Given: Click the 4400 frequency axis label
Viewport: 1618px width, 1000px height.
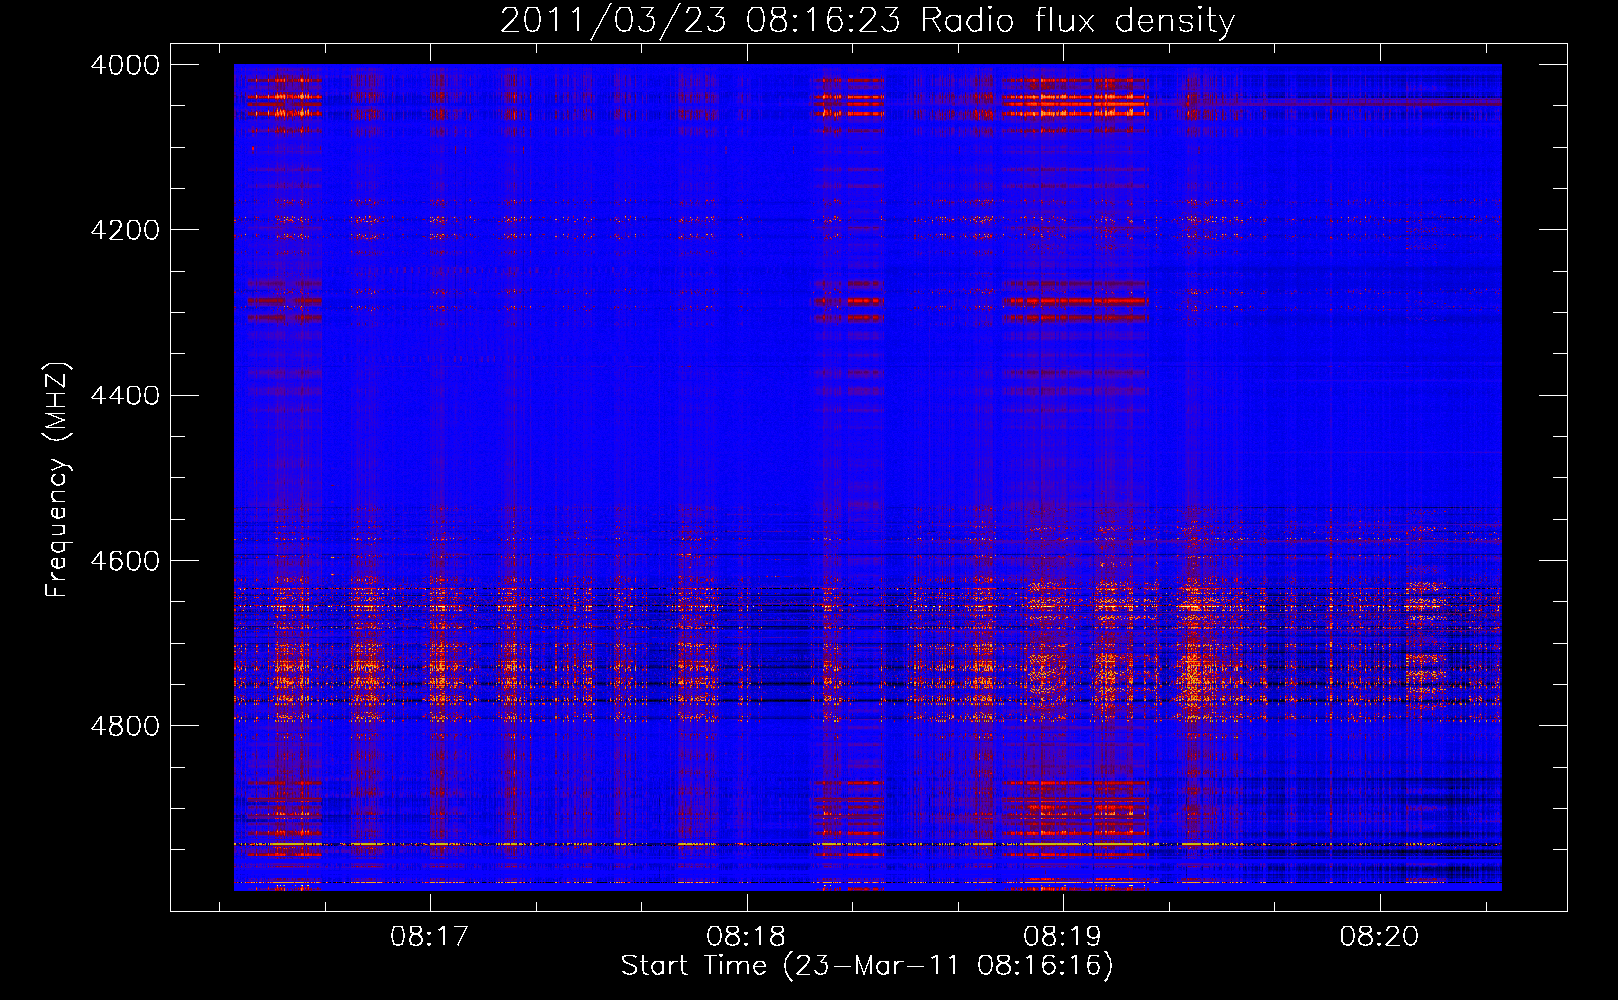Looking at the screenshot, I should pyautogui.click(x=125, y=395).
